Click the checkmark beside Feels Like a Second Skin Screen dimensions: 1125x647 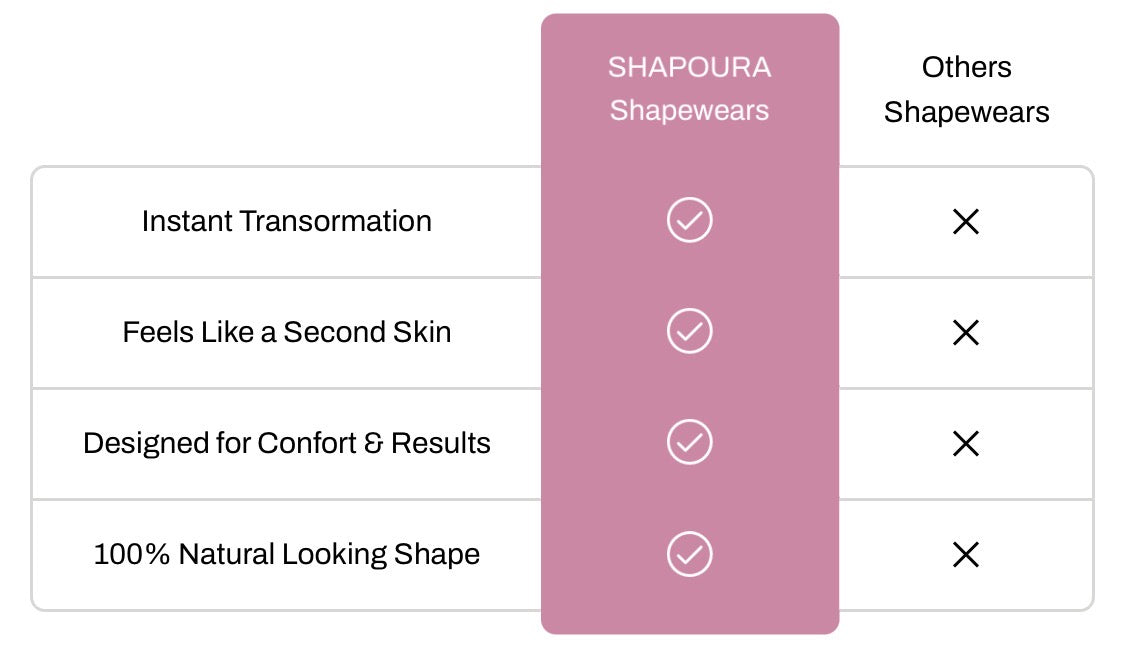tap(689, 331)
